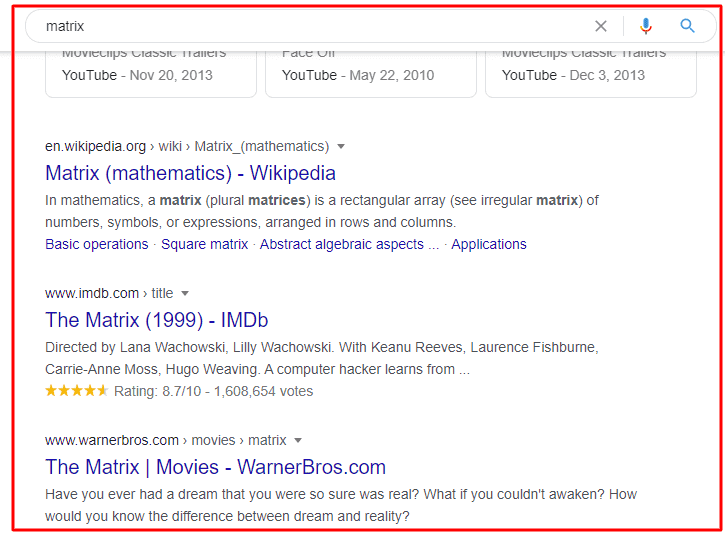
Task: Go to the Basic operations sitelink
Action: point(97,244)
